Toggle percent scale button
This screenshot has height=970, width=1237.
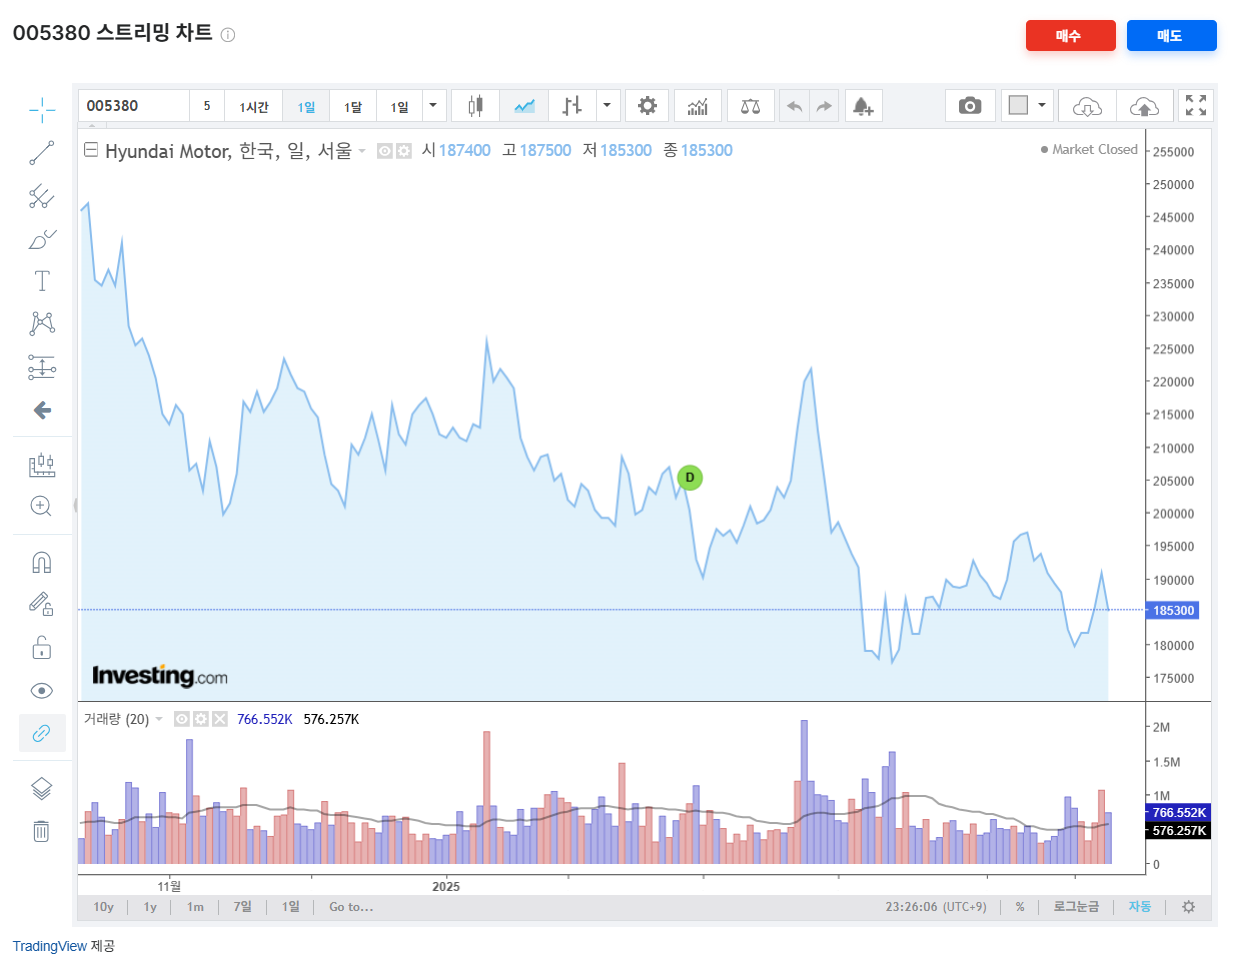1020,907
